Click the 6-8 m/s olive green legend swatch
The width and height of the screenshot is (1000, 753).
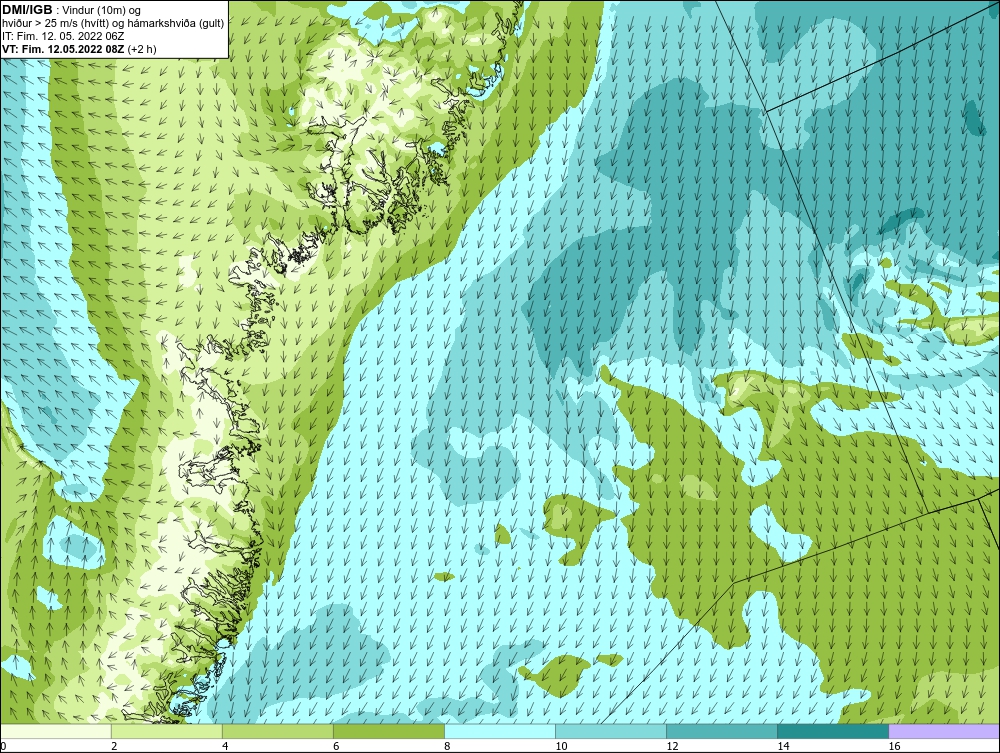click(389, 731)
